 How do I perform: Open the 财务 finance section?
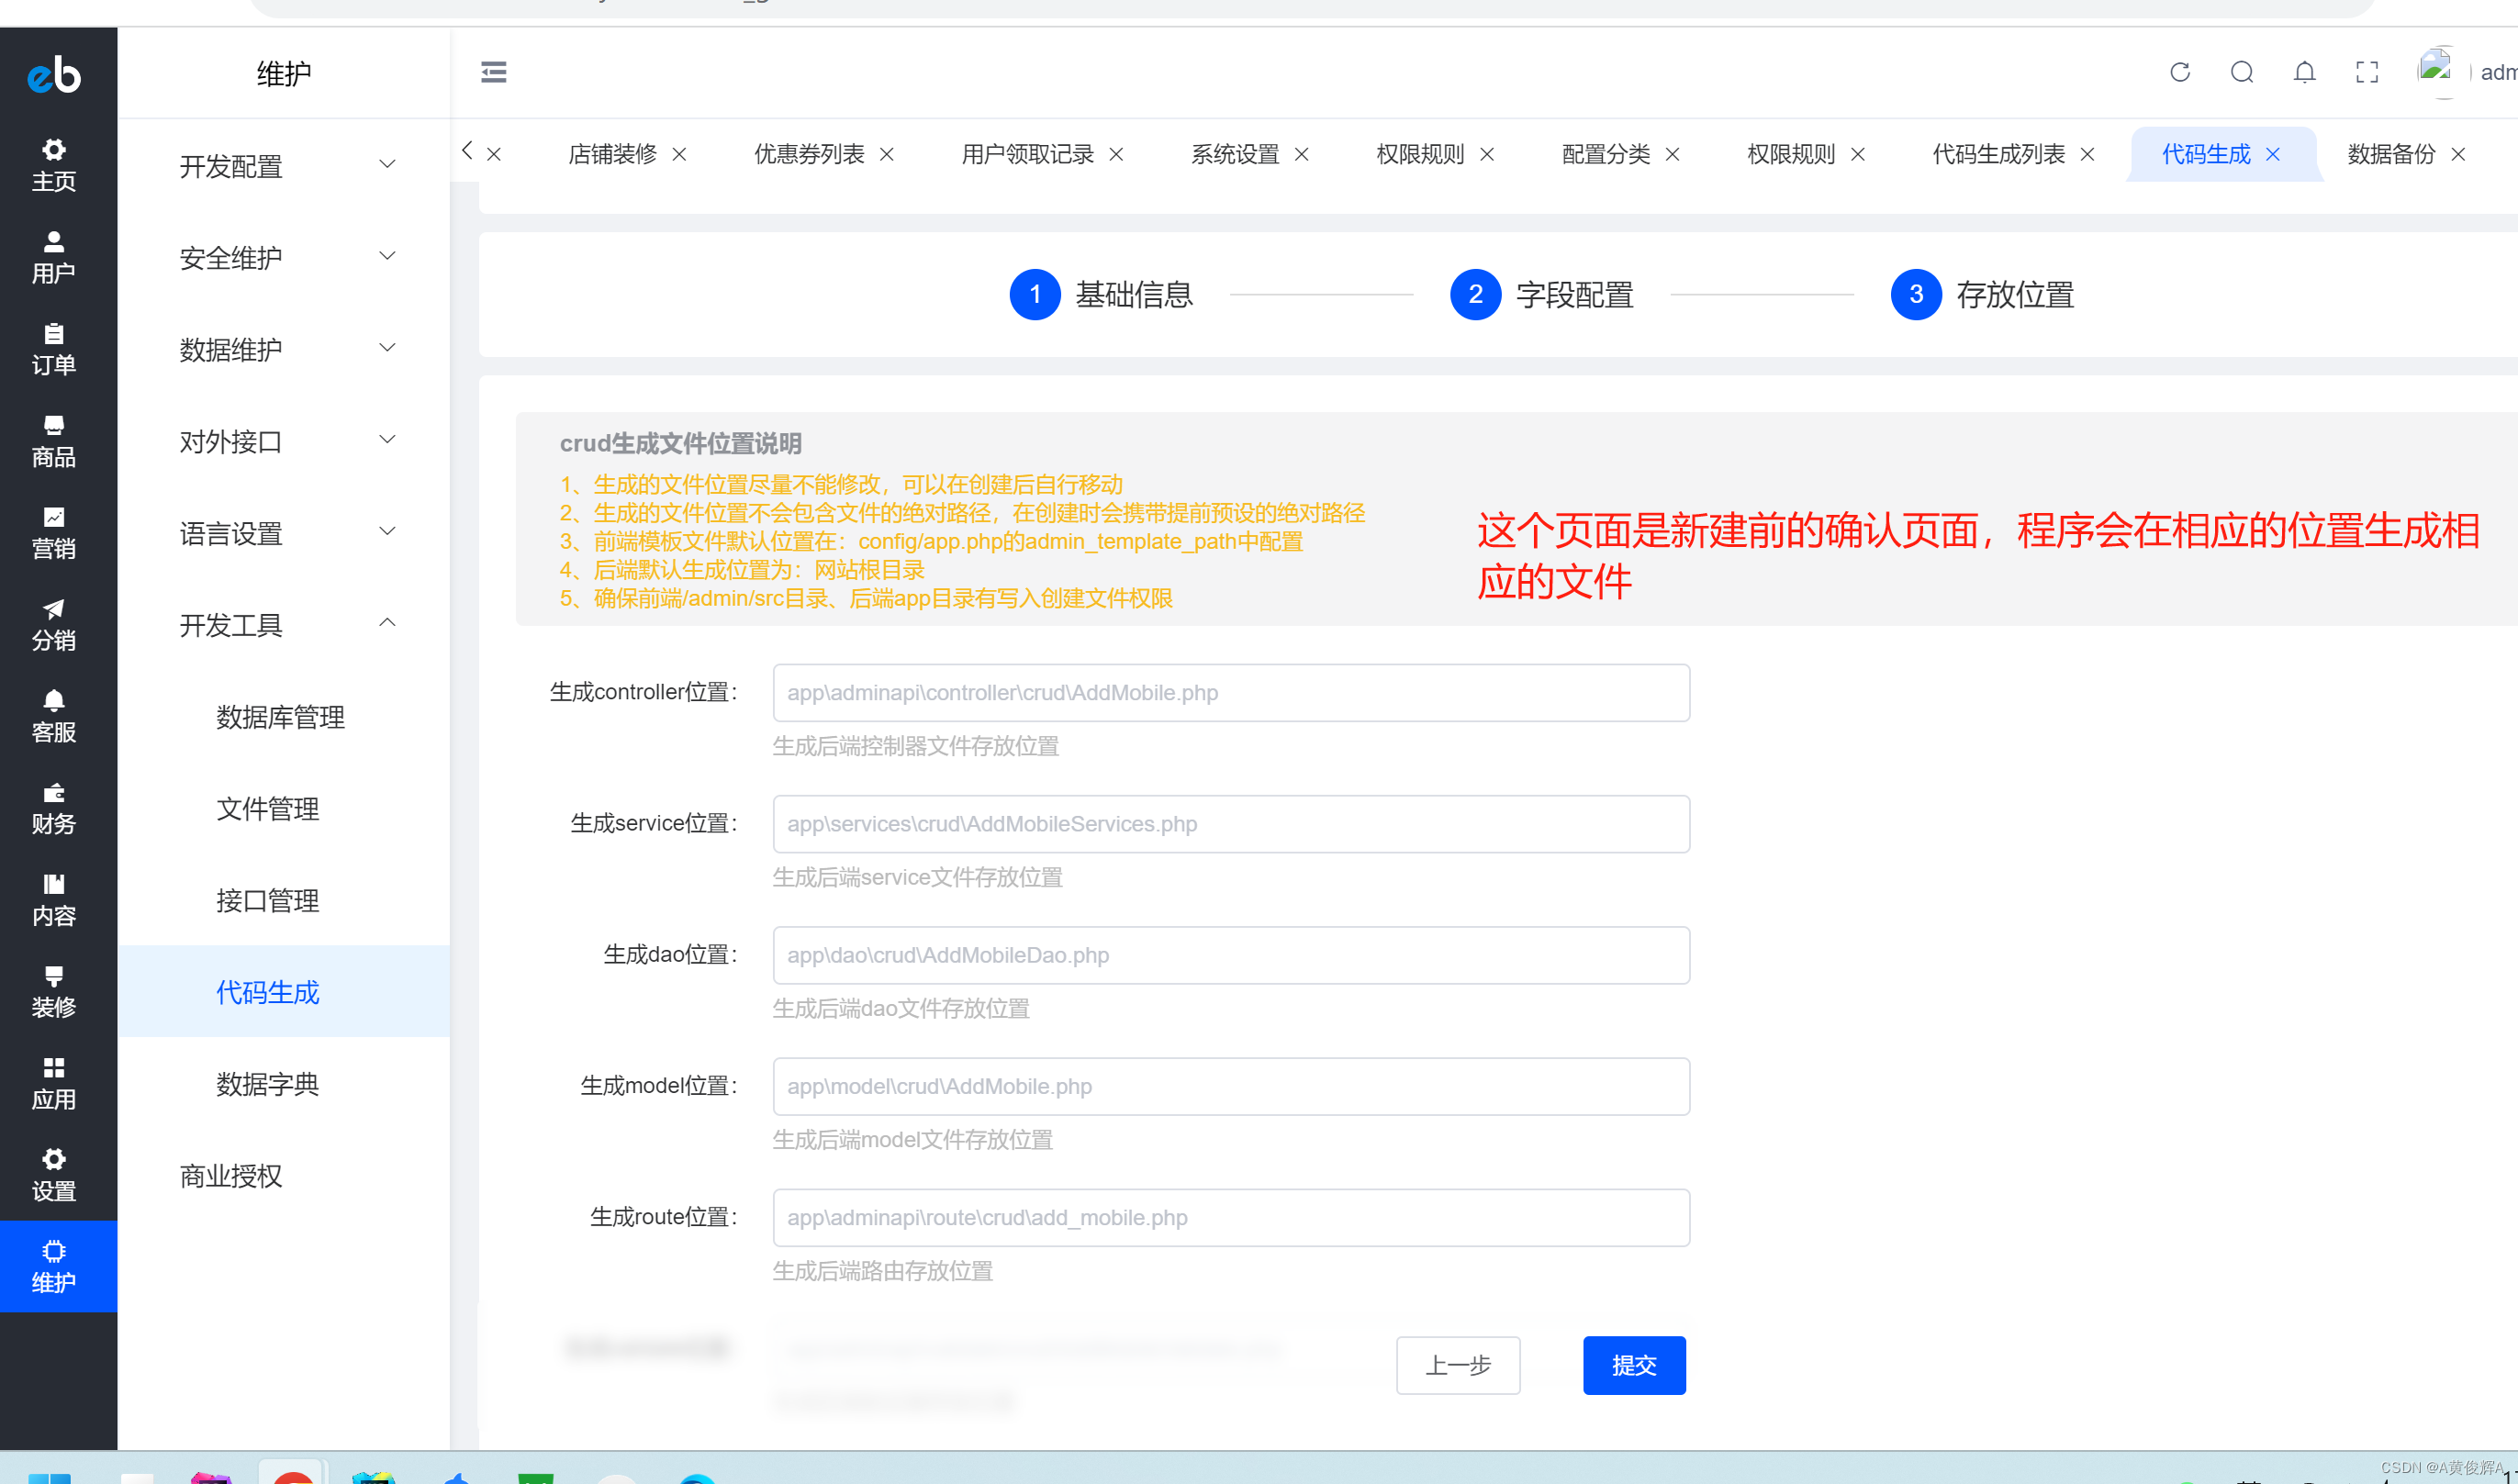pos(54,808)
